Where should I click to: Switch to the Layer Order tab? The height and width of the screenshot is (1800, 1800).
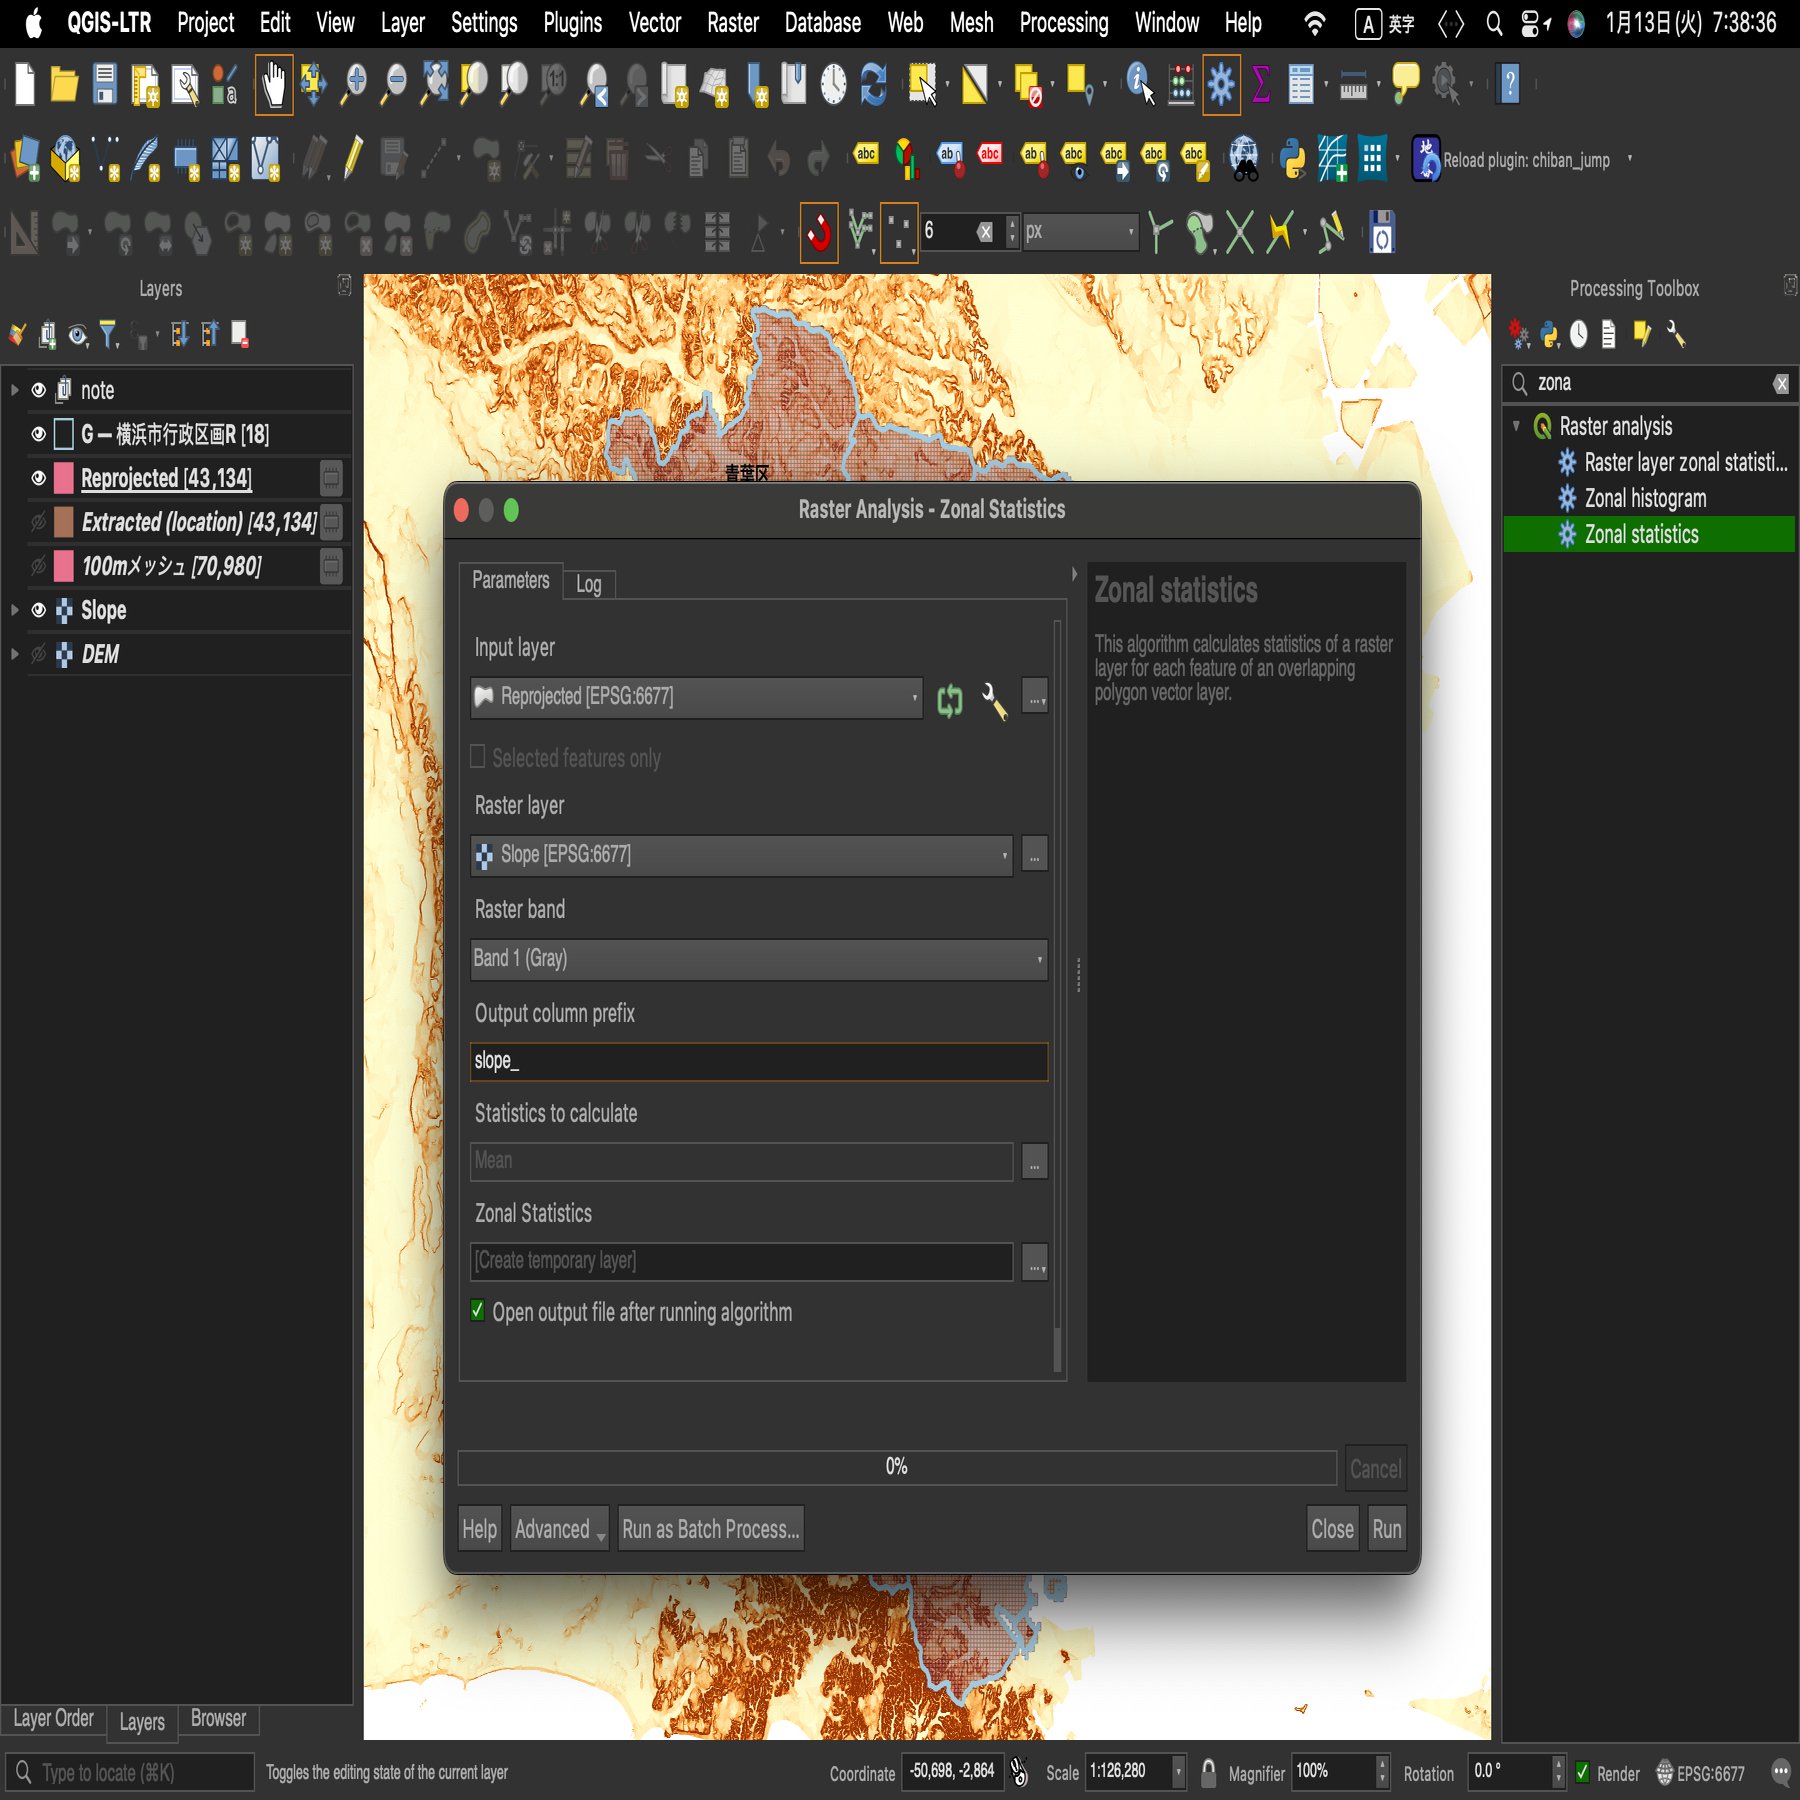coord(53,1719)
